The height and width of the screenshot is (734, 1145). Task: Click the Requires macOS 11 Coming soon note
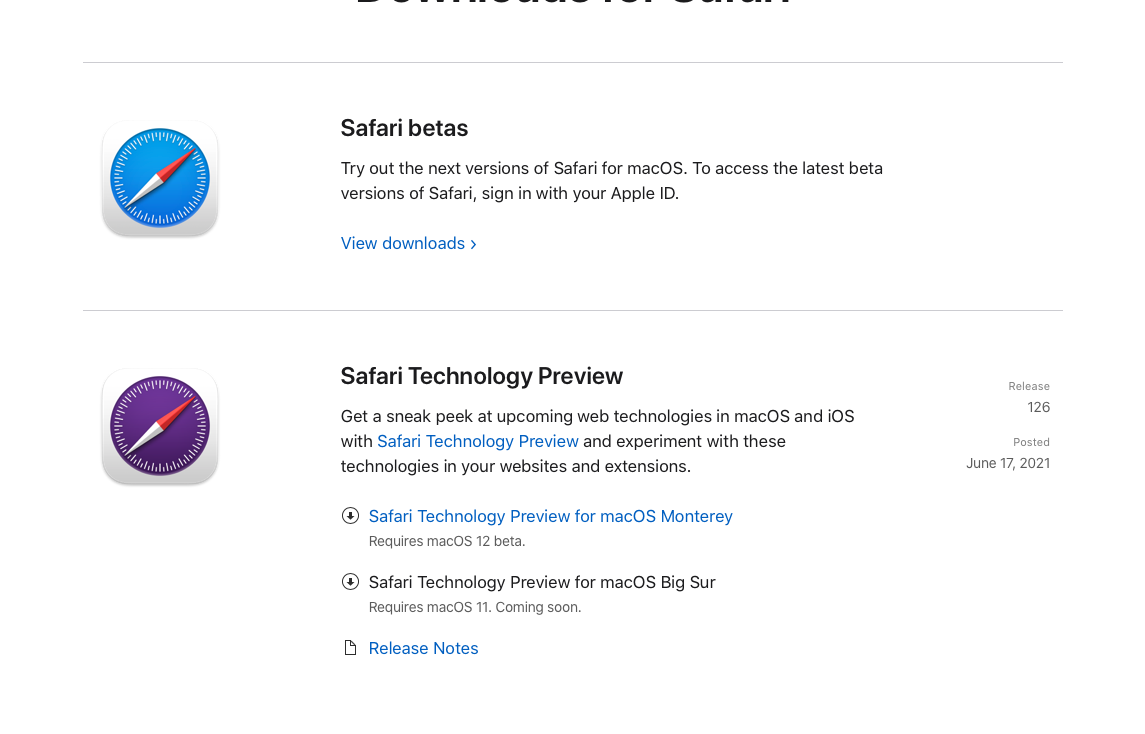[x=475, y=607]
